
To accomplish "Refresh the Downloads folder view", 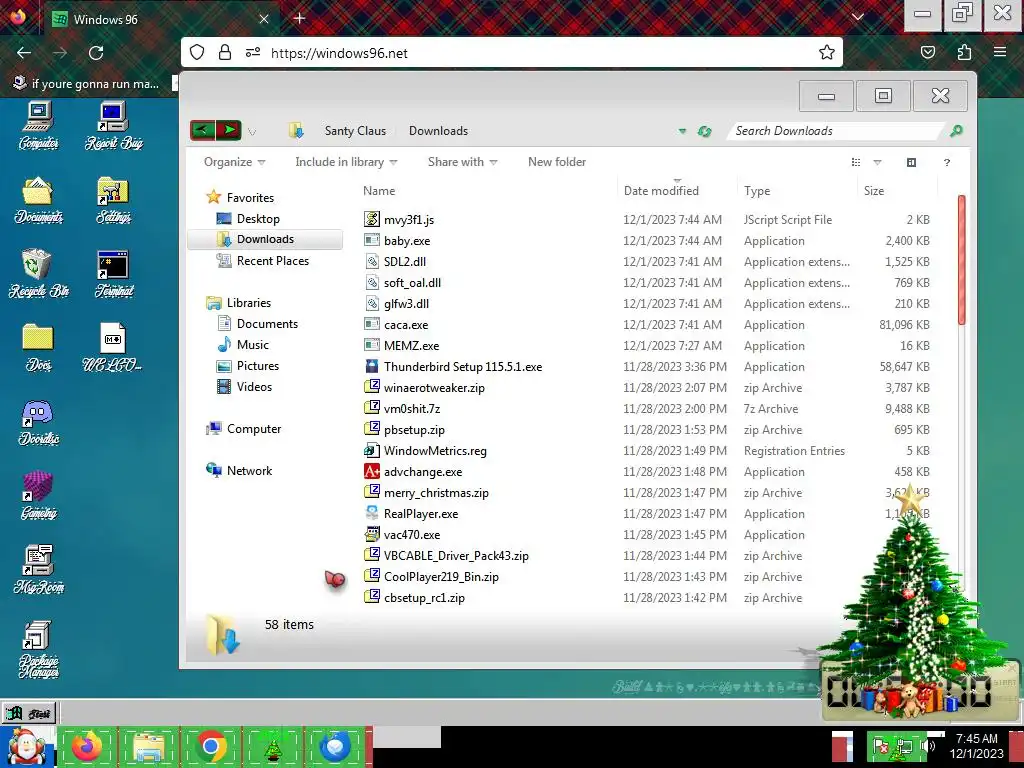I will 704,131.
